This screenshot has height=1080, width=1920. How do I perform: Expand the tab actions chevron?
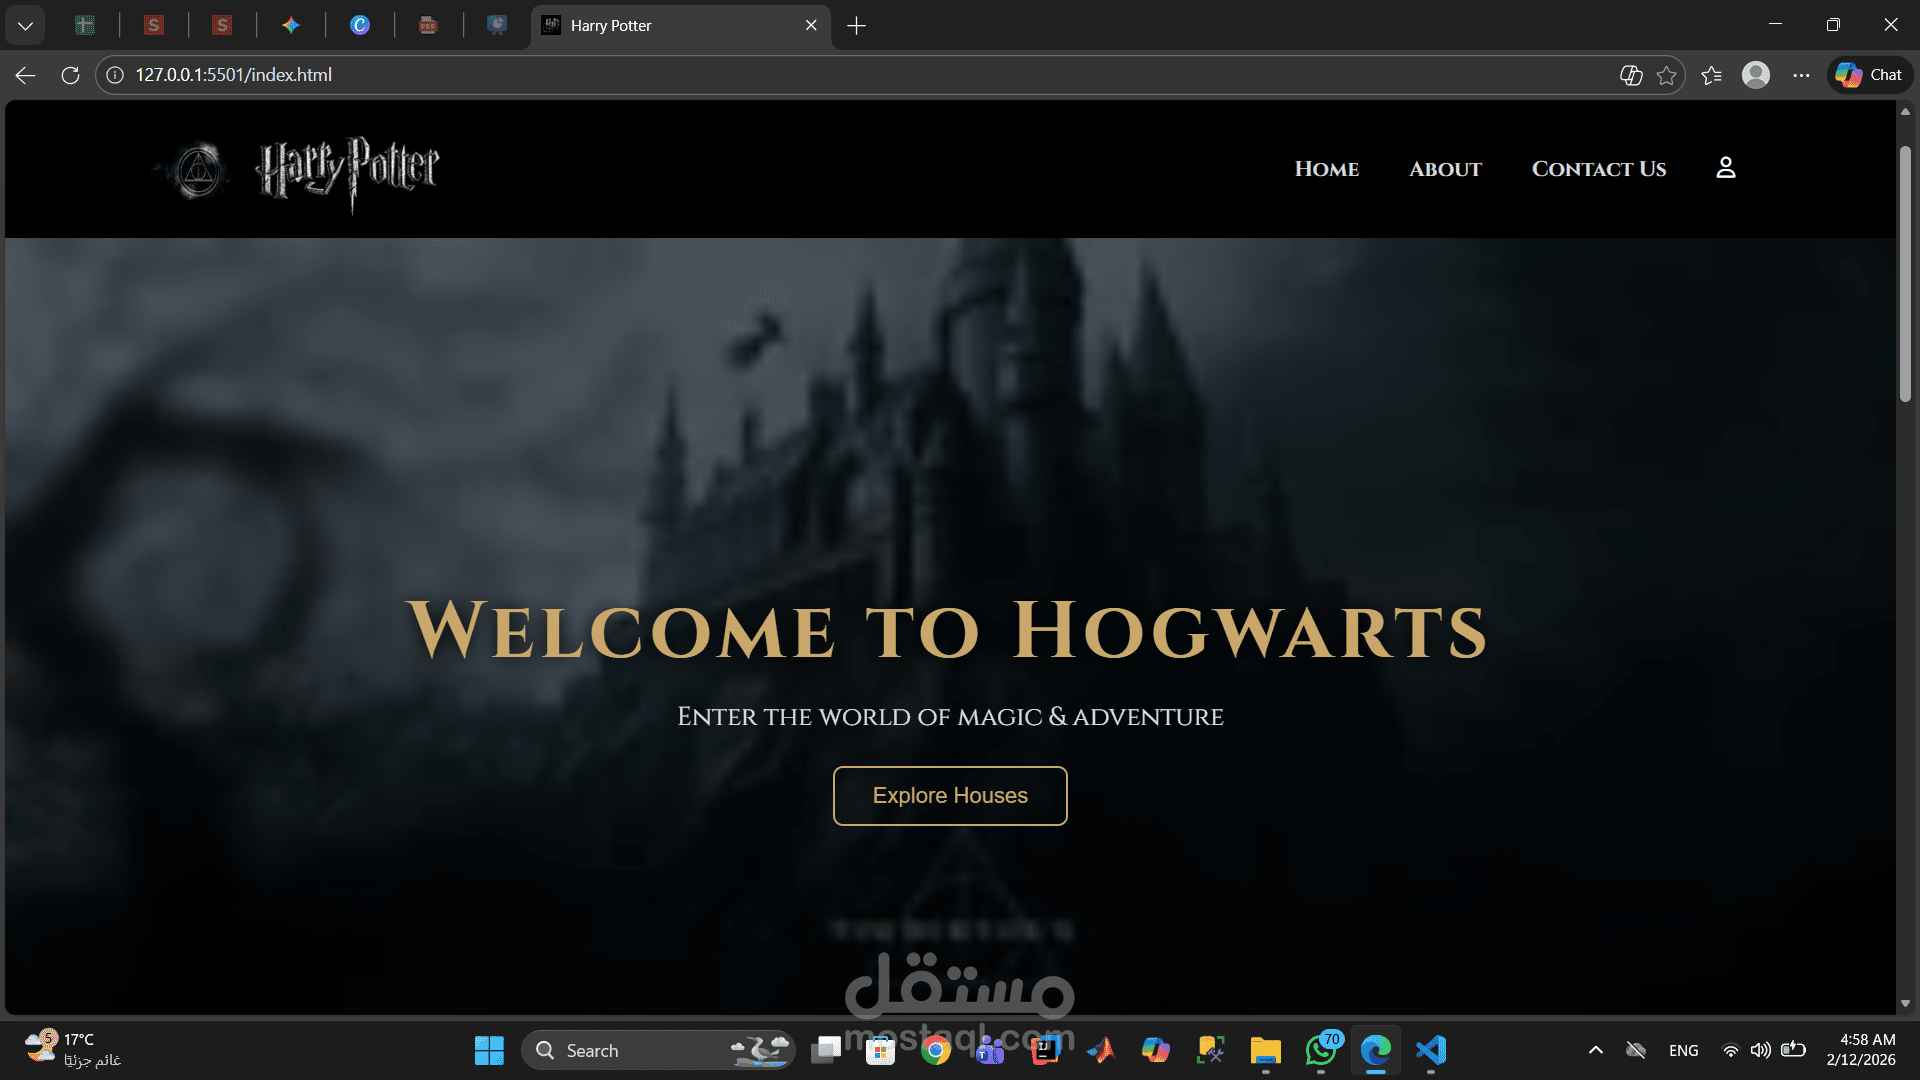coord(25,25)
